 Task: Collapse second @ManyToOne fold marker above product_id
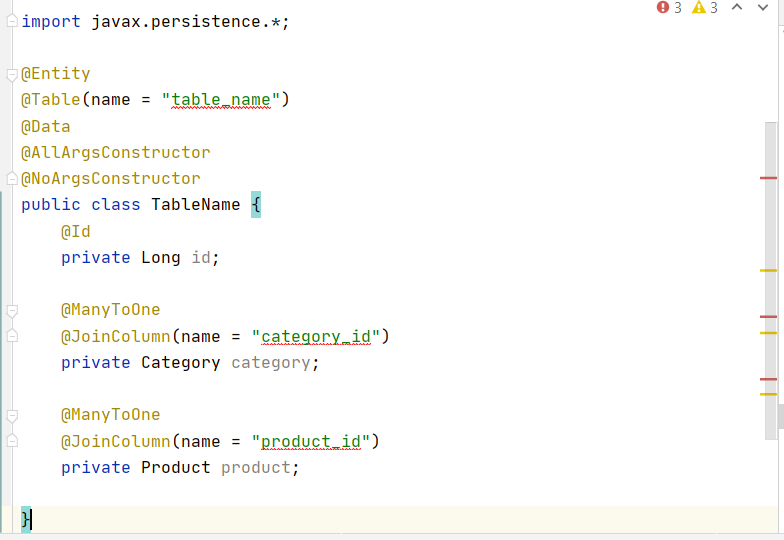tap(12, 416)
